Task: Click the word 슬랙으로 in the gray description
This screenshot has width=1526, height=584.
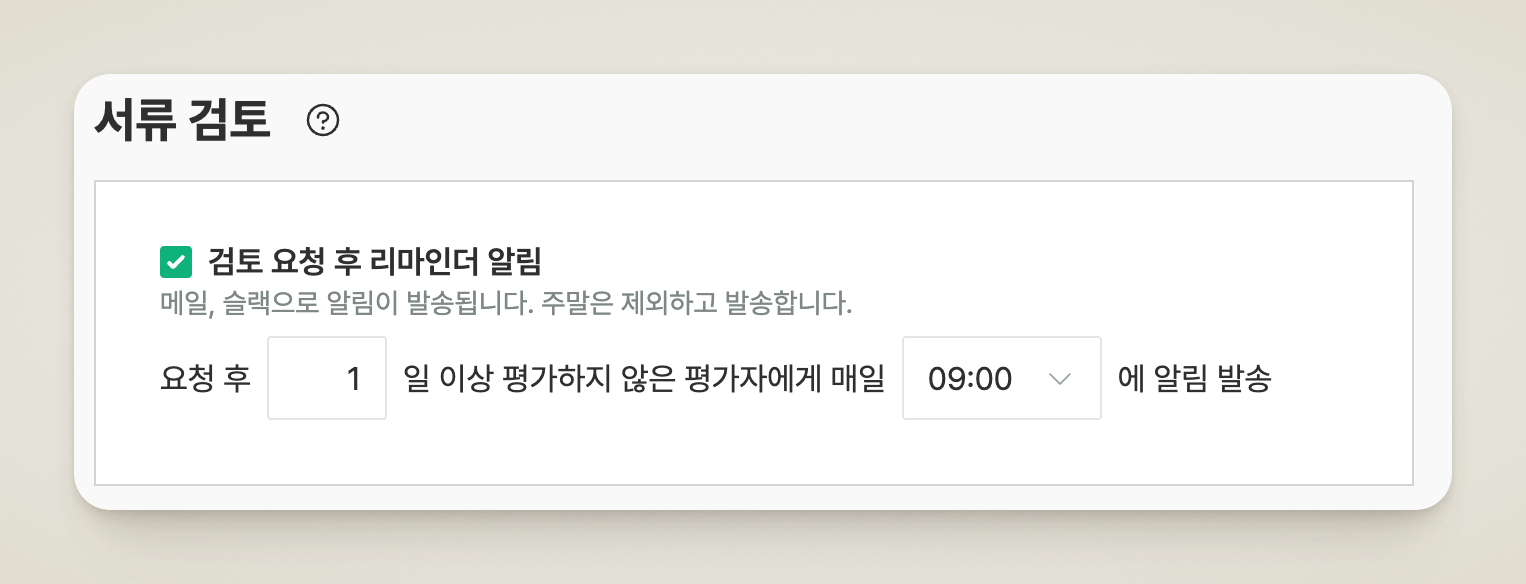Action: coord(268,304)
